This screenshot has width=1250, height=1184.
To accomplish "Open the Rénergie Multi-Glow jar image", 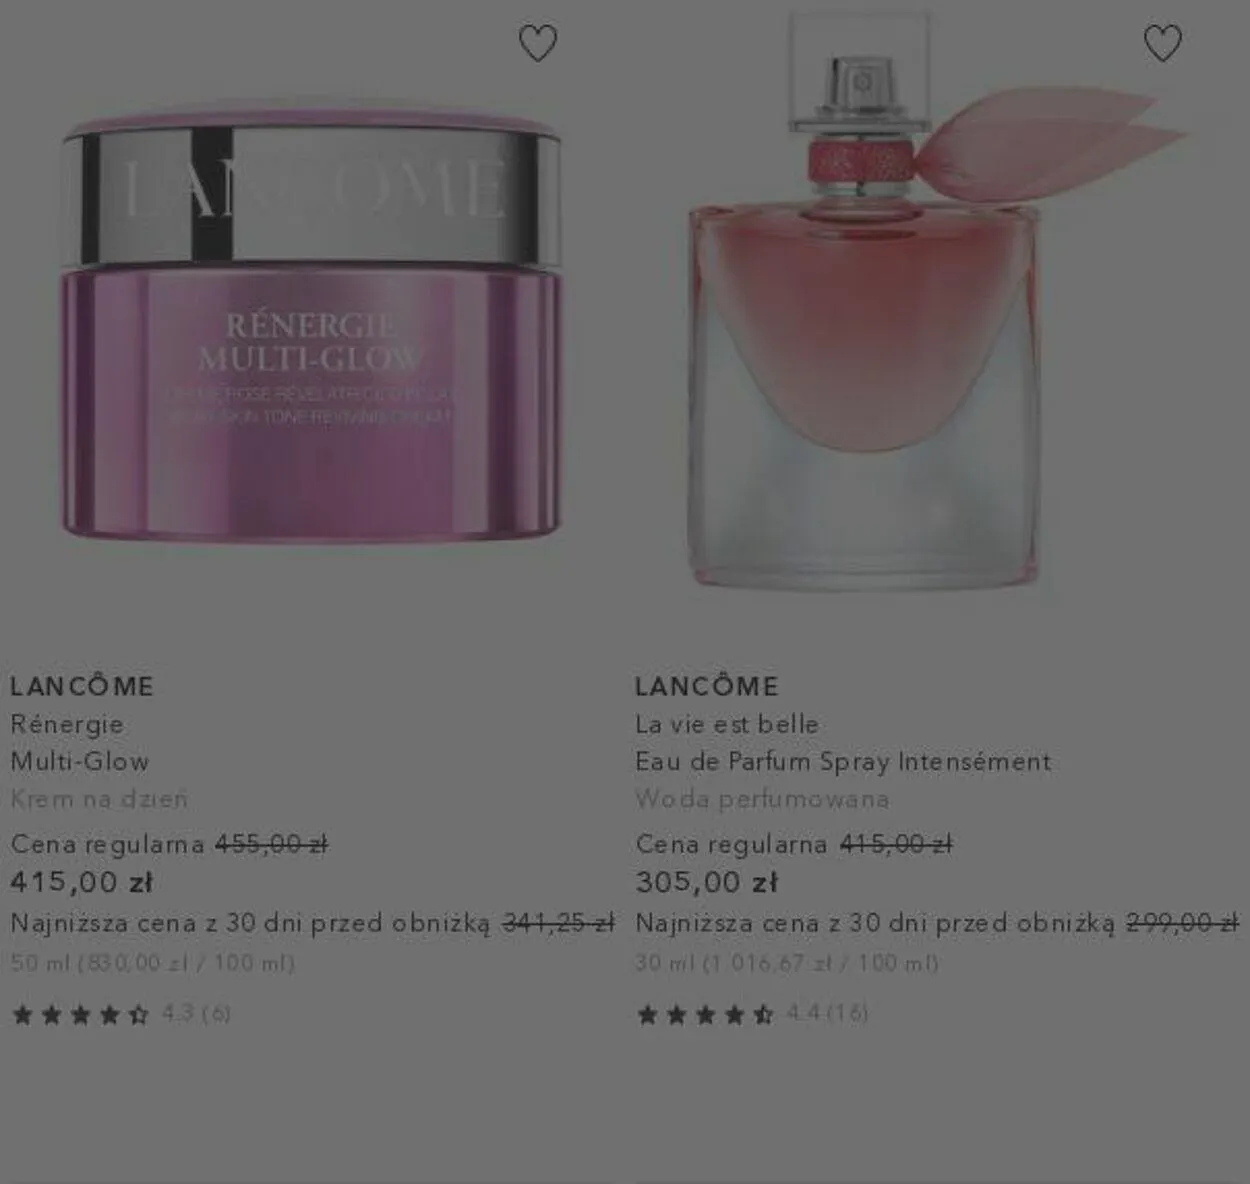I will (311, 321).
